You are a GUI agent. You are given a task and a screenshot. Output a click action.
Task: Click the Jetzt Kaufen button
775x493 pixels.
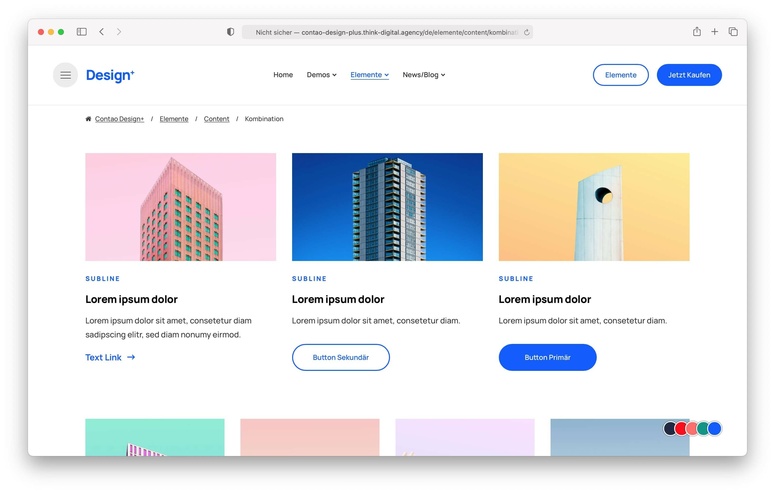689,75
